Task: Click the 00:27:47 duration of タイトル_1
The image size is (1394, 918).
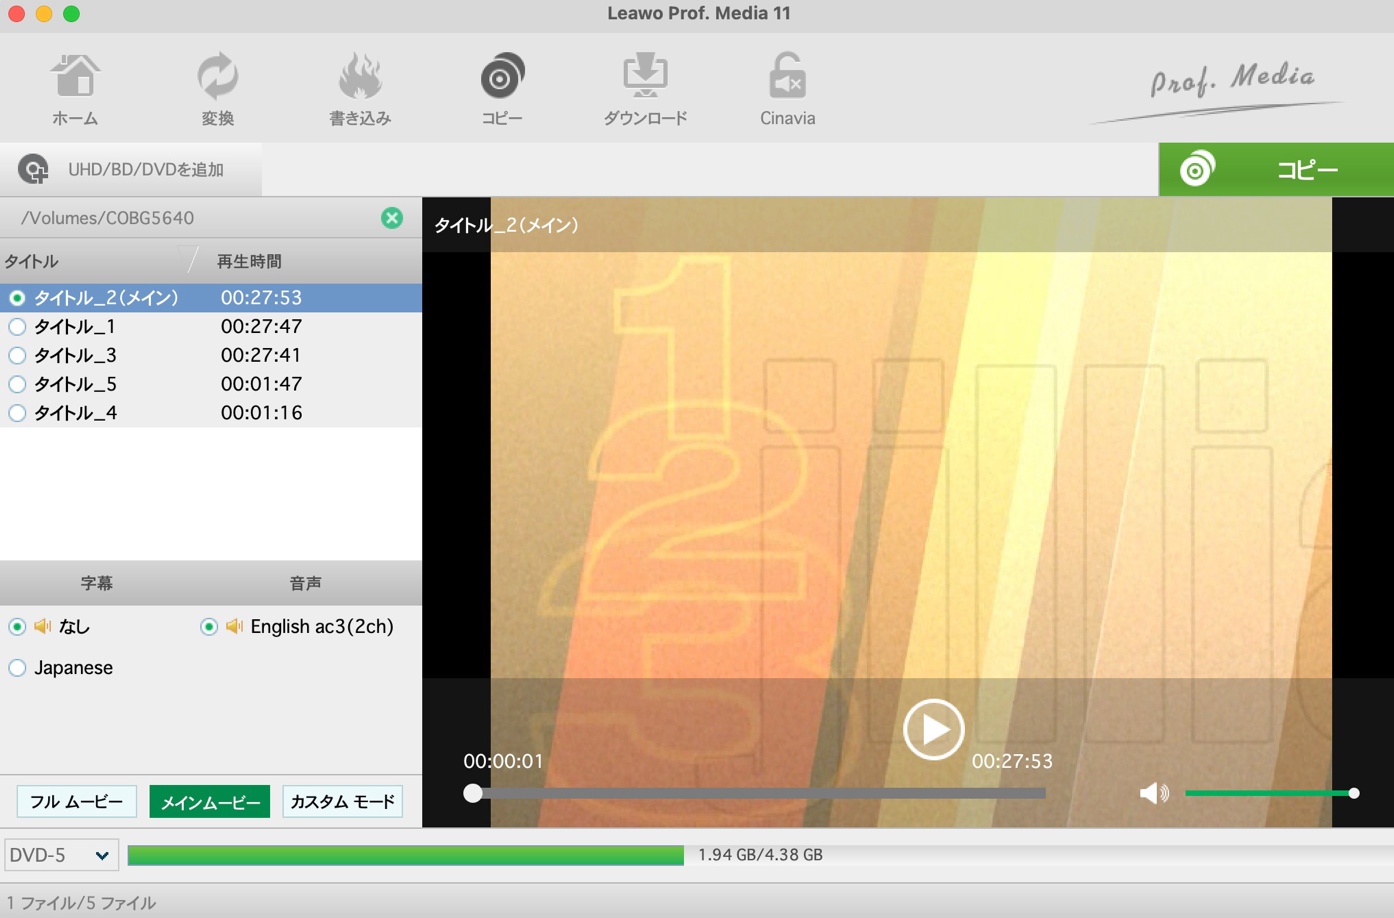Action: [x=261, y=327]
